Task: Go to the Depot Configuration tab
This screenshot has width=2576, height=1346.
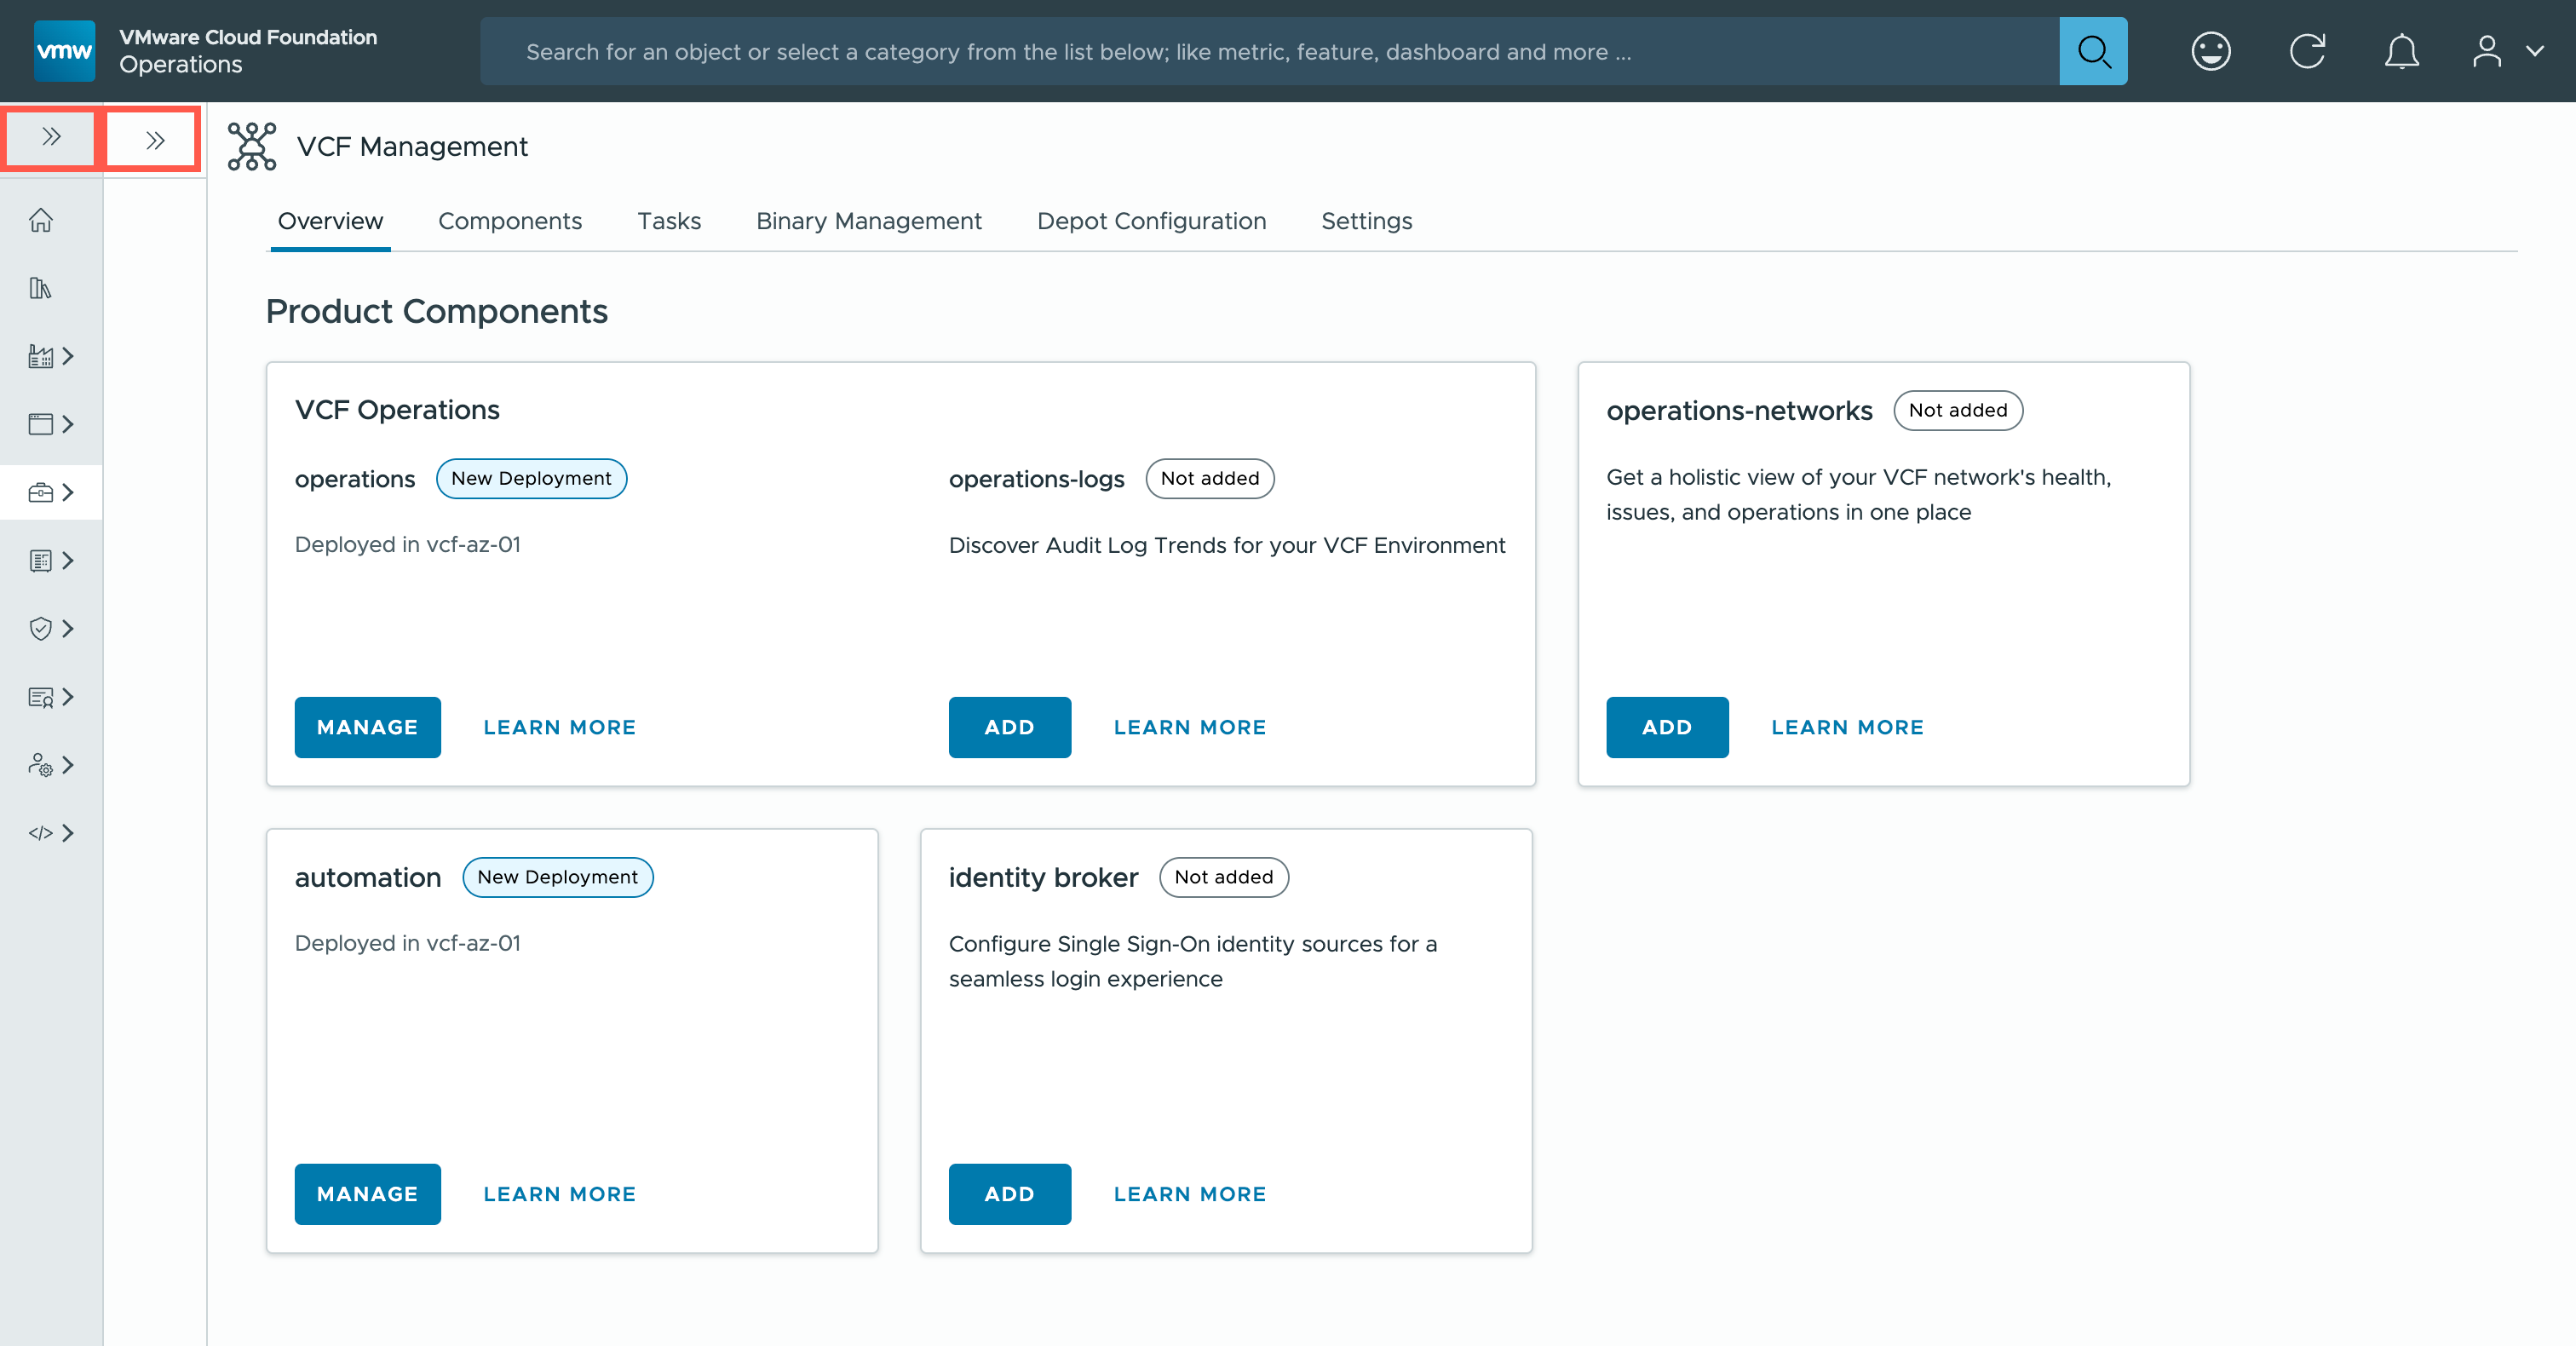Action: 1151,221
